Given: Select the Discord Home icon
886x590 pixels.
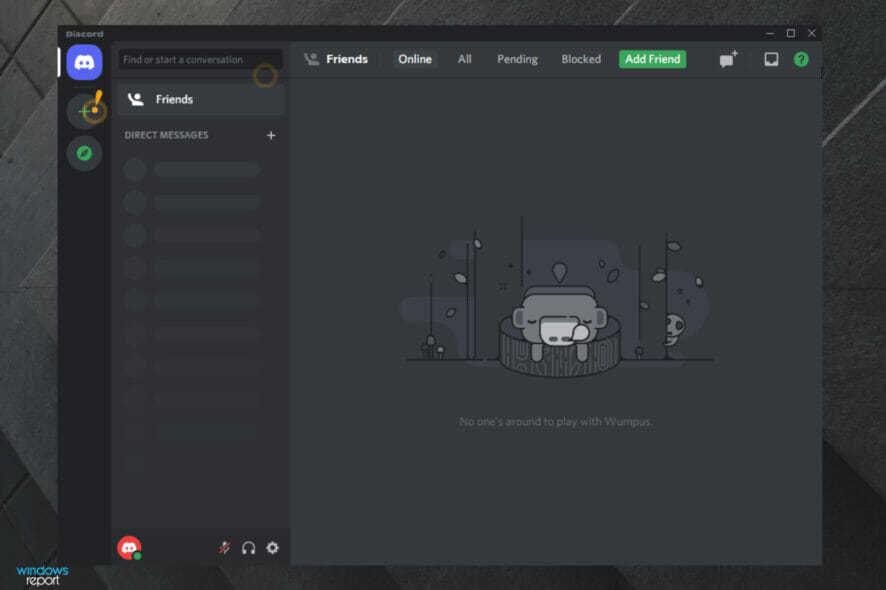Looking at the screenshot, I should coord(84,62).
